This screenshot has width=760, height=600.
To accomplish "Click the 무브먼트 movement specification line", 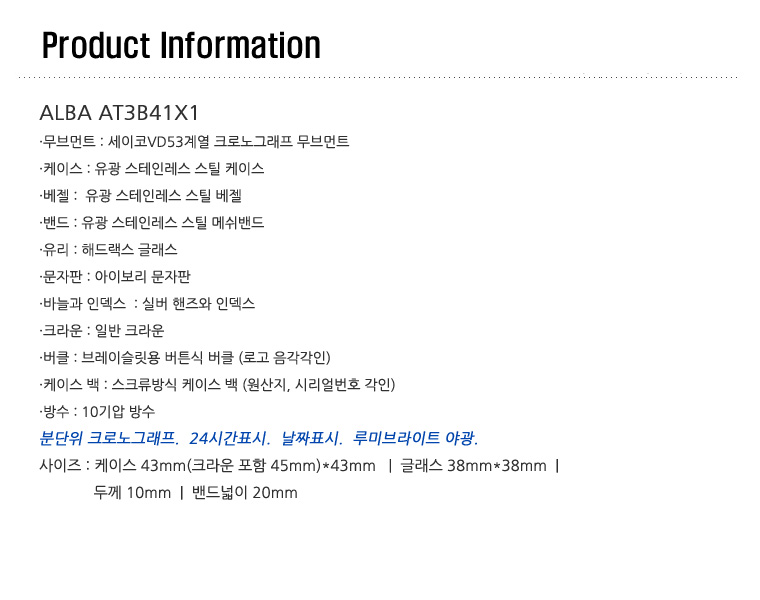I will pos(194,142).
